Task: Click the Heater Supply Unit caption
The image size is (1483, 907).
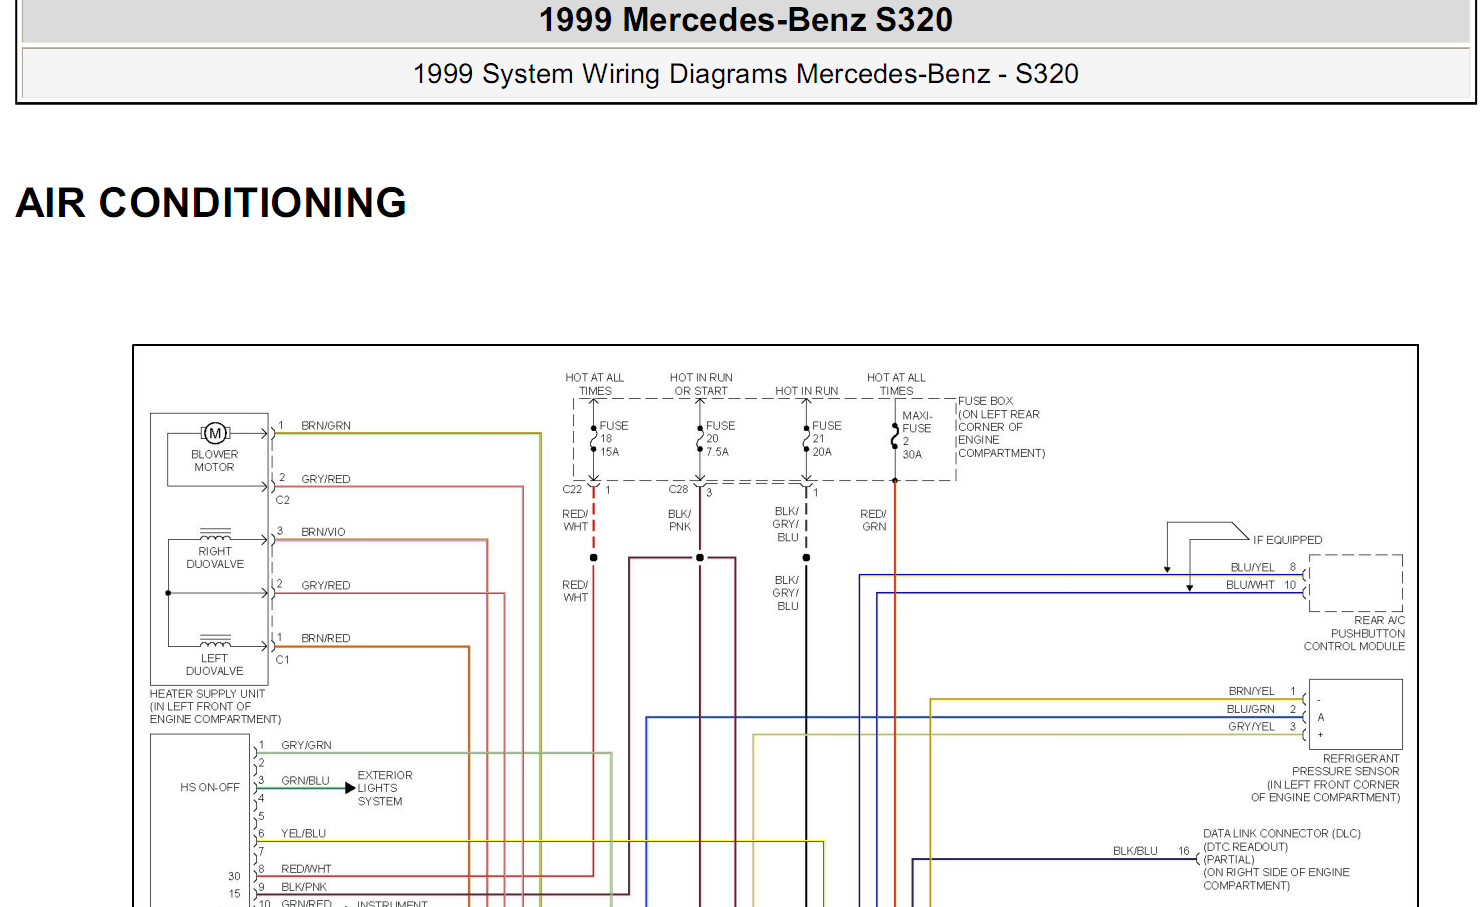Action: pyautogui.click(x=215, y=706)
